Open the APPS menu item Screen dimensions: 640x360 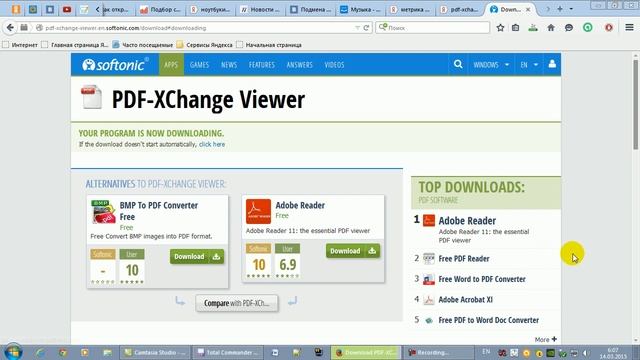point(171,64)
